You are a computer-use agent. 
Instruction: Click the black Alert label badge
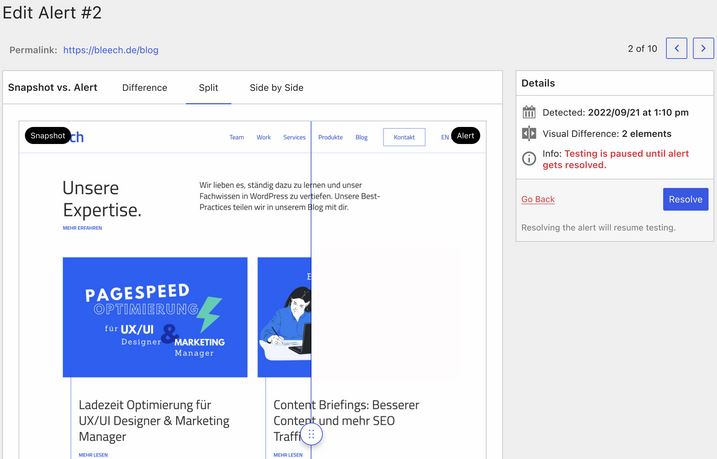pos(466,136)
